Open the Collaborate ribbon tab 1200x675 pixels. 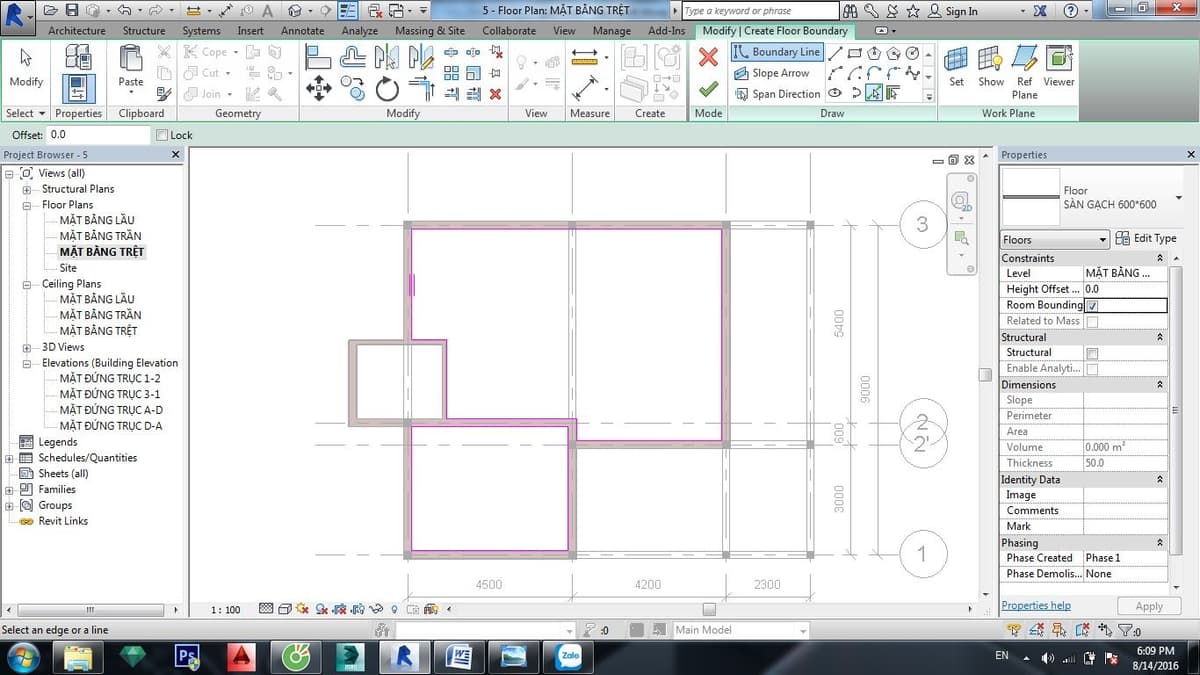pyautogui.click(x=509, y=30)
